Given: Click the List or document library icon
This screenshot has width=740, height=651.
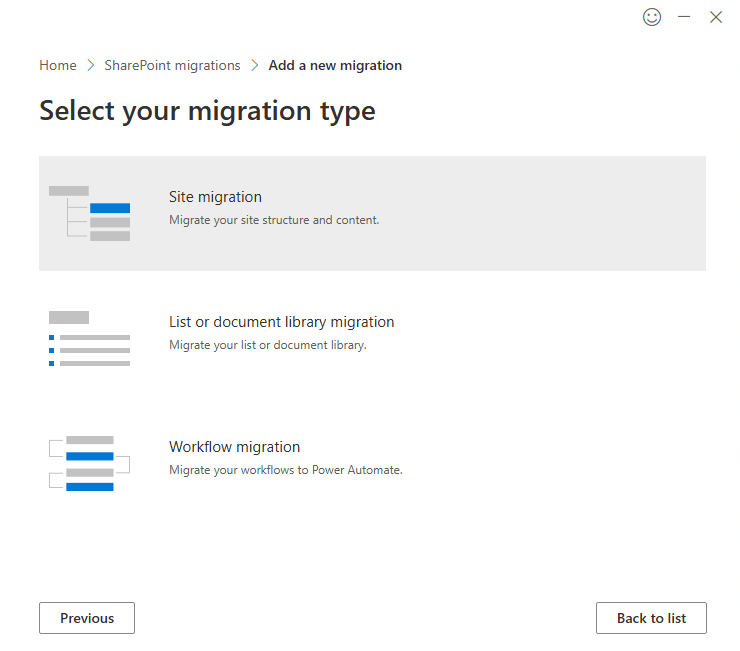Looking at the screenshot, I should click(x=90, y=338).
